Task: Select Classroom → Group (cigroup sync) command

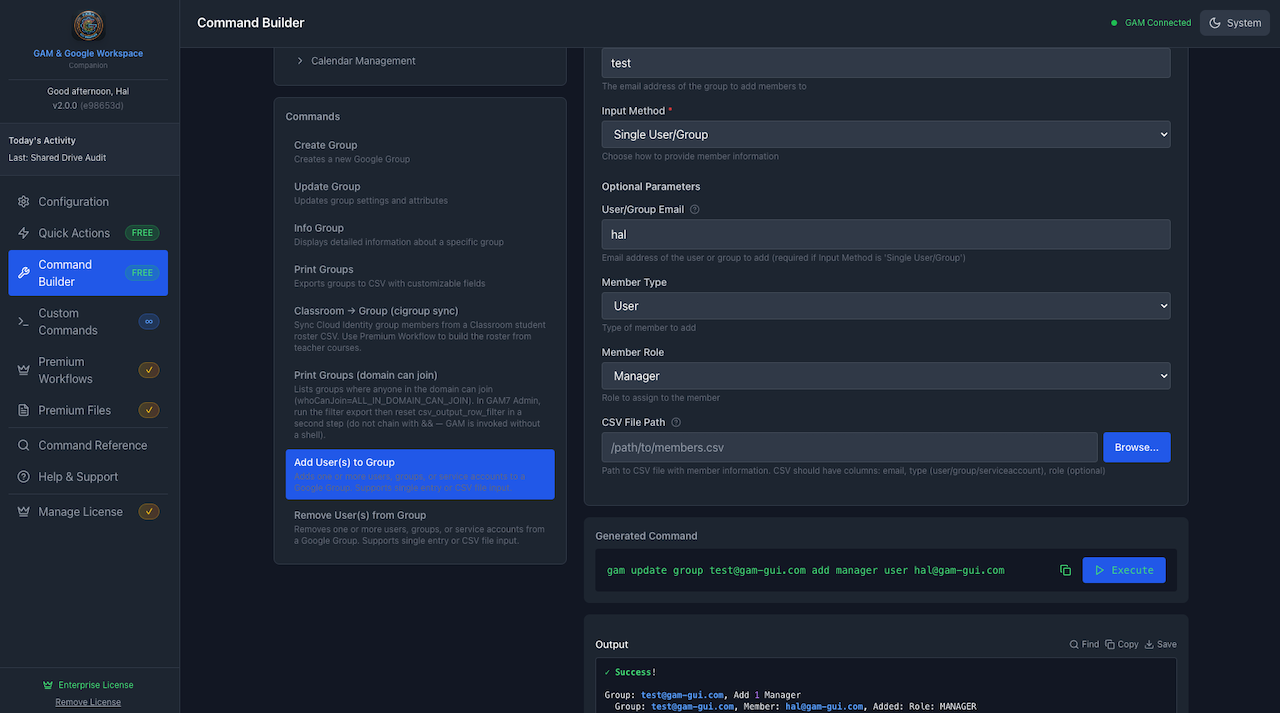Action: pos(420,329)
